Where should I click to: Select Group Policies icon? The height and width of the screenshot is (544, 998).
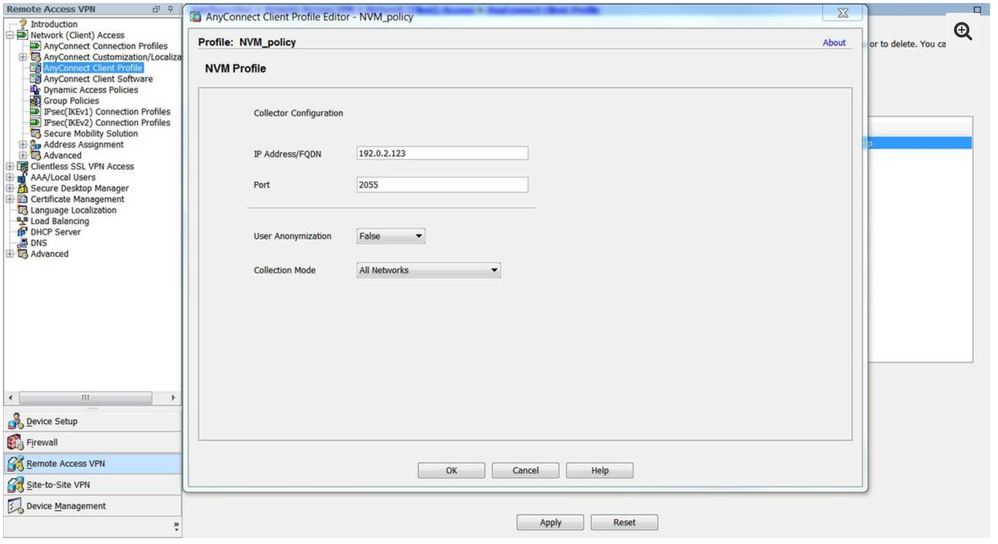pos(36,101)
